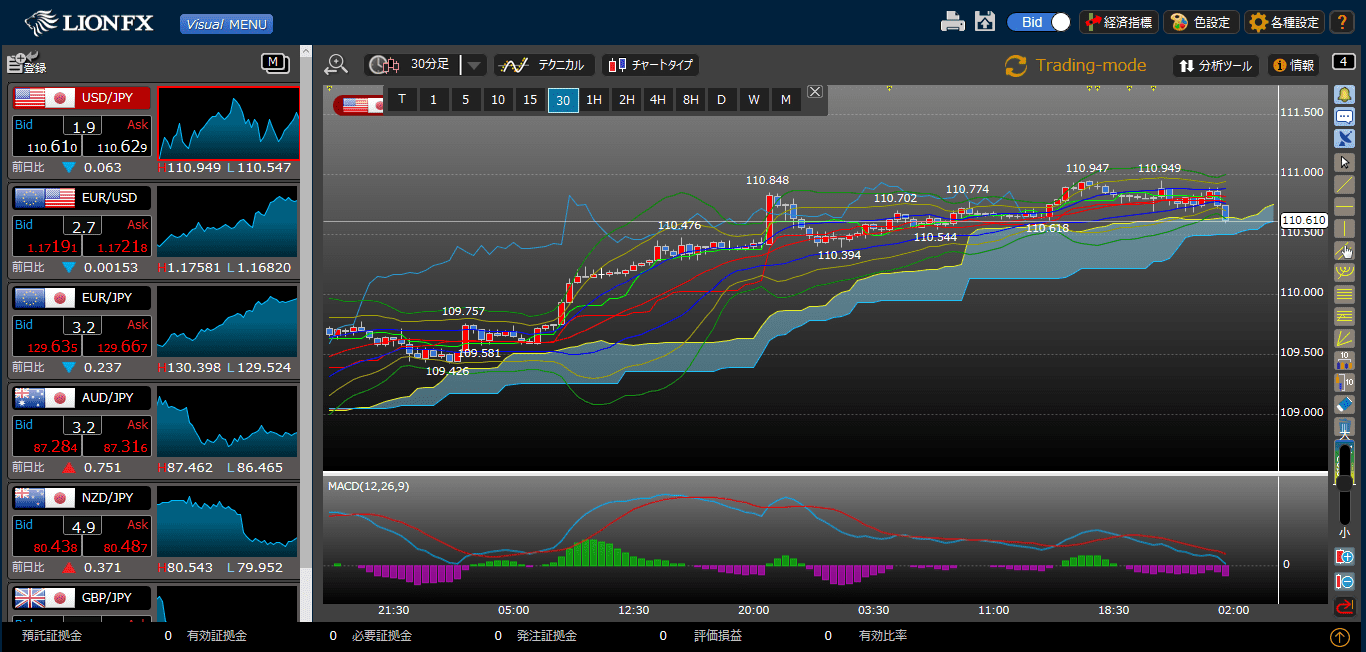Click the 情報 information button
Screen dimensions: 1366x652
click(x=1293, y=65)
